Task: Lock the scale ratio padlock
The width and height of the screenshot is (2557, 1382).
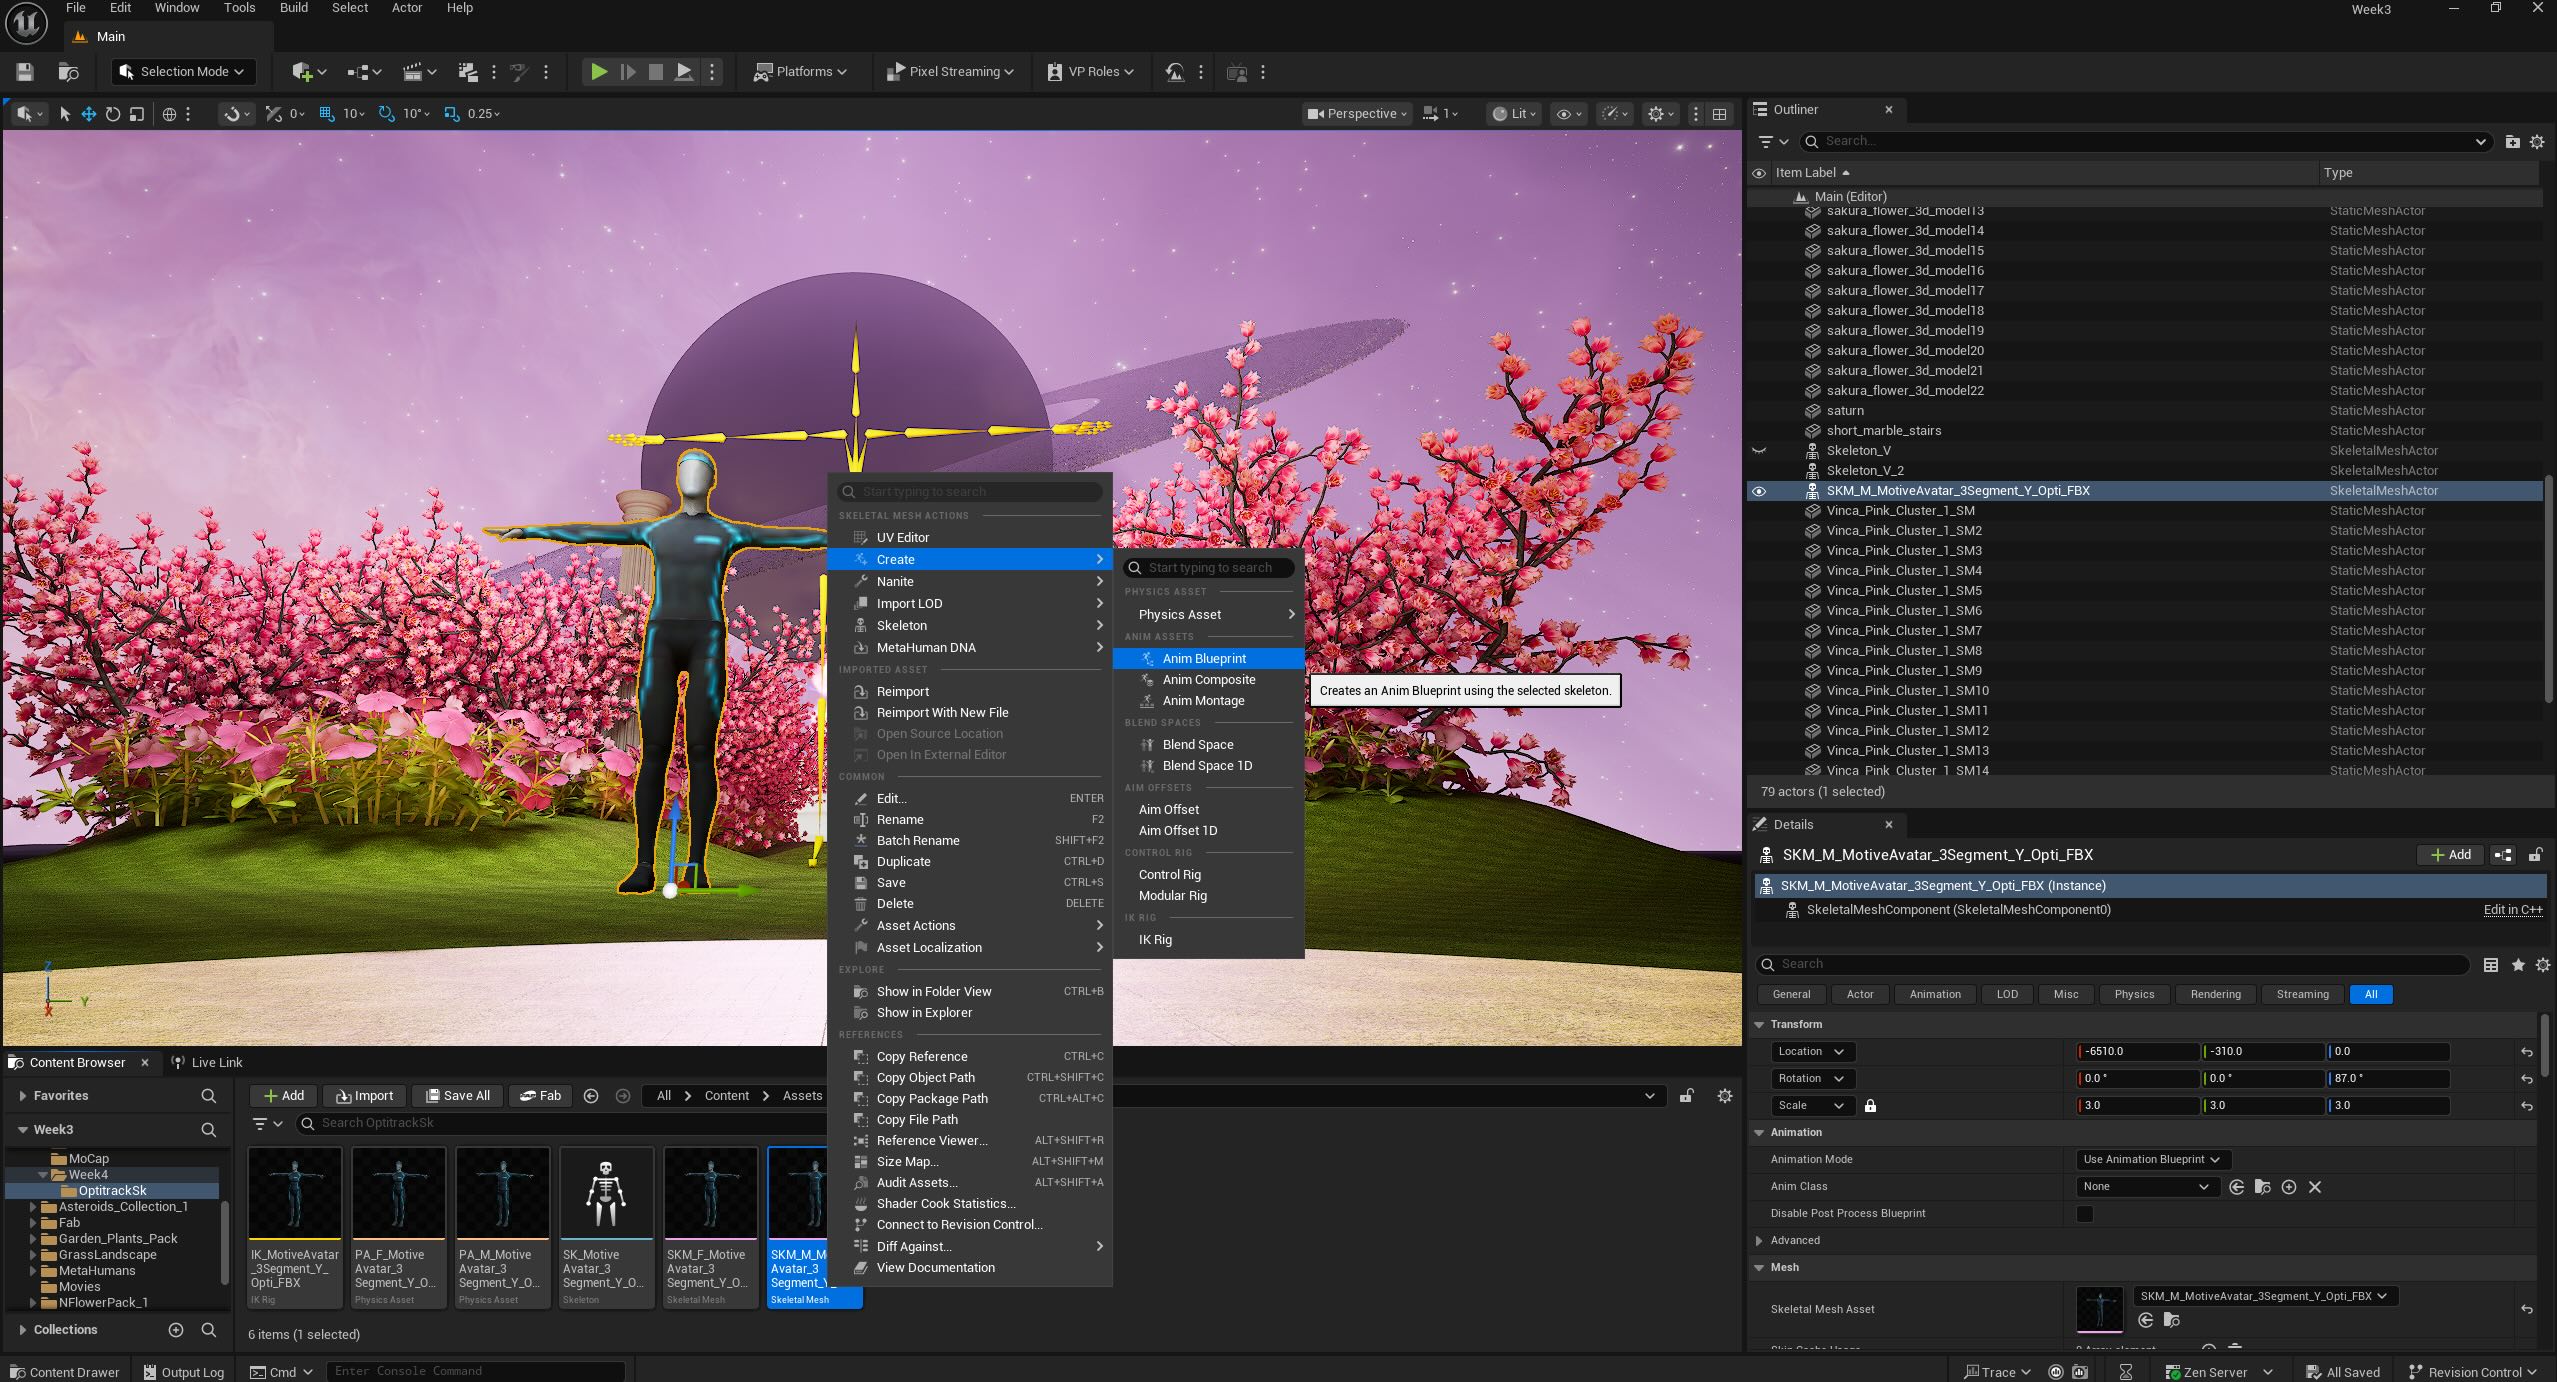Action: pos(1870,1106)
